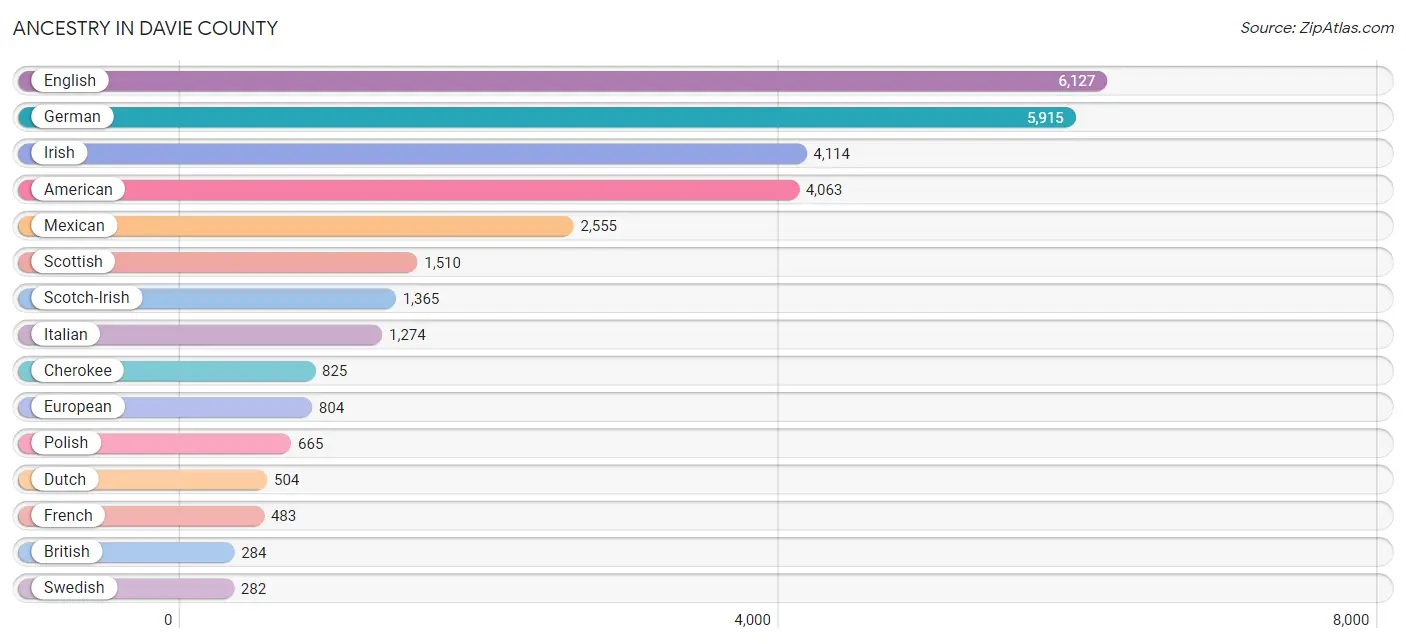This screenshot has height=644, width=1406.
Task: Select the Mexican label
Action: click(x=74, y=225)
